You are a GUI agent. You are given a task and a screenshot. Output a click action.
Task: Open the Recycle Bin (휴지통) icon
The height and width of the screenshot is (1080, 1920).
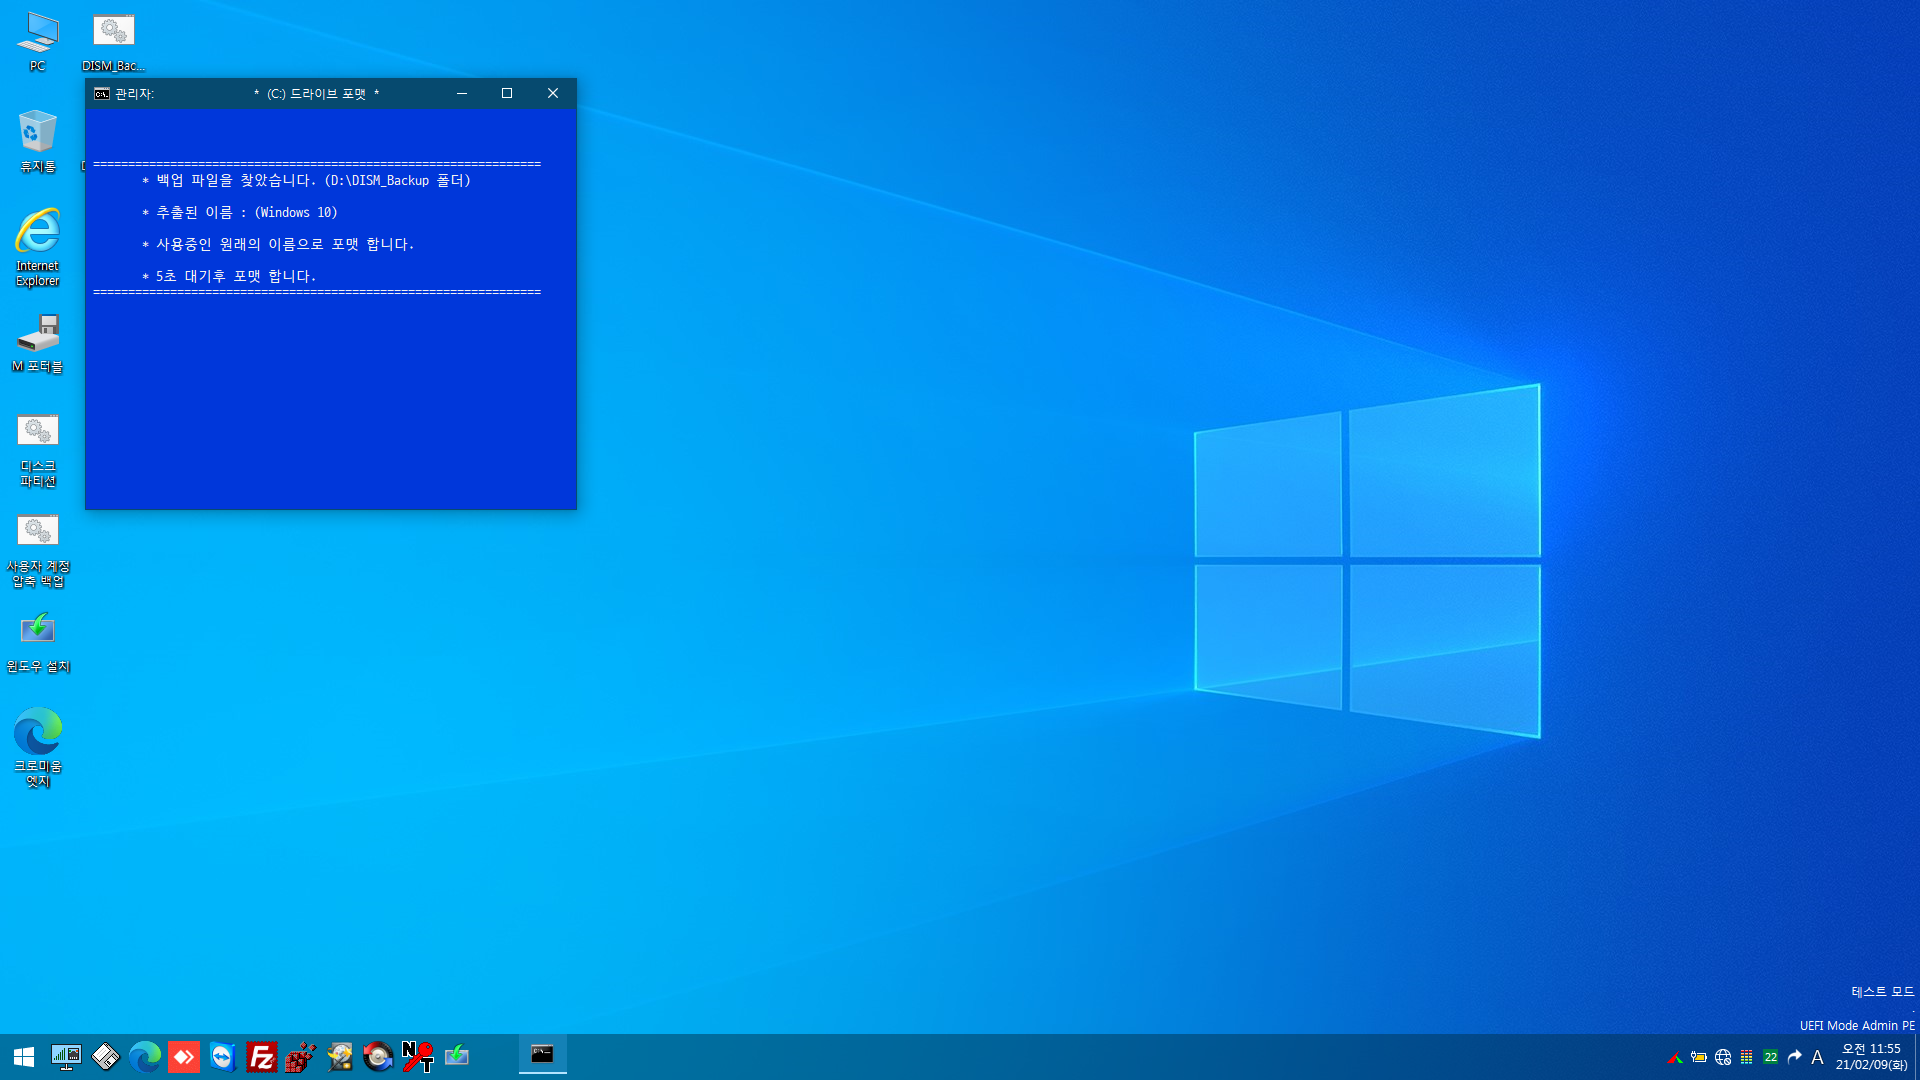click(37, 141)
